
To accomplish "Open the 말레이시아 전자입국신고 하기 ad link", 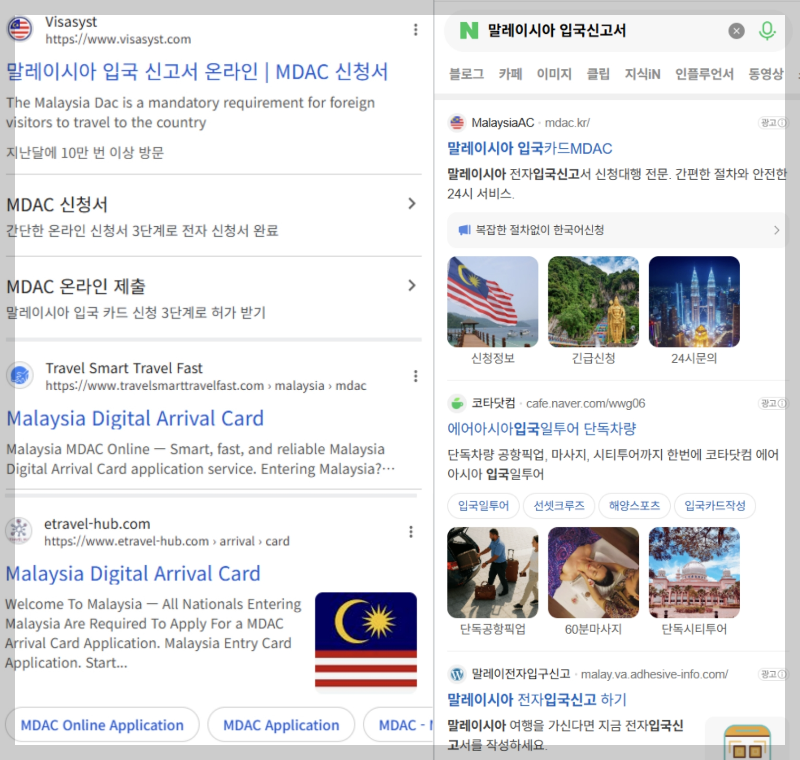I will tap(536, 700).
